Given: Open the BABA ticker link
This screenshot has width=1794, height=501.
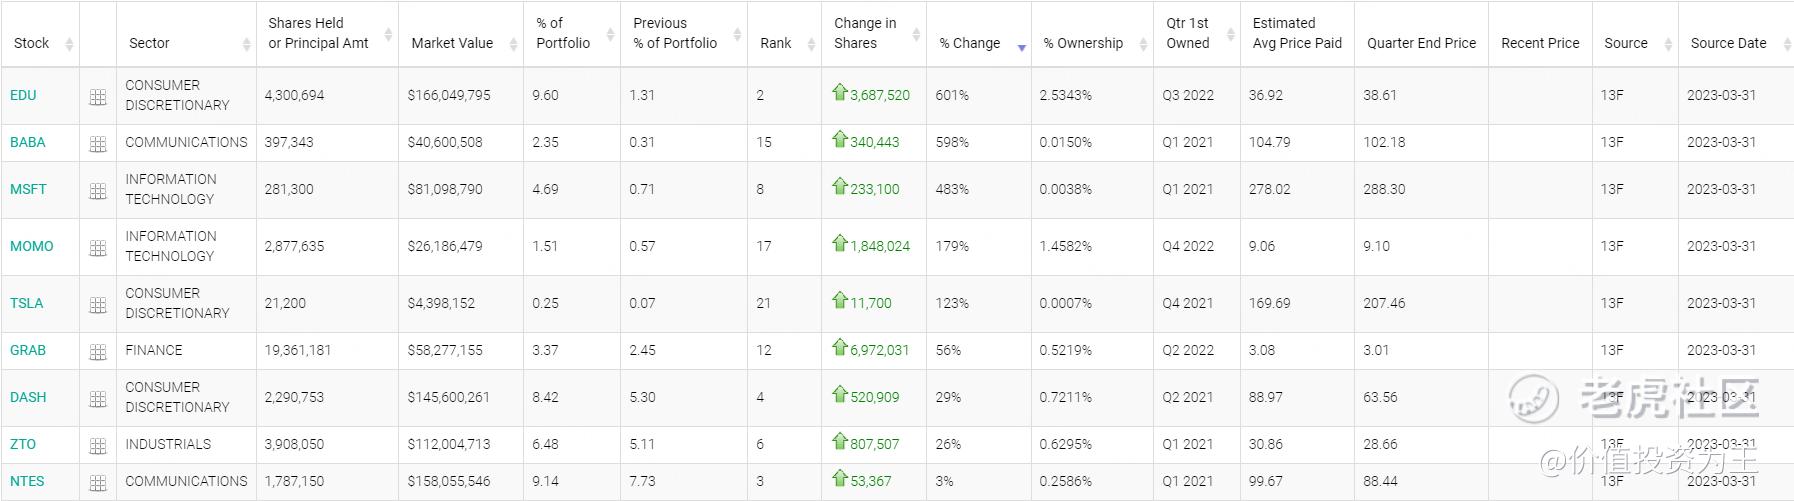Looking at the screenshot, I should point(28,142).
